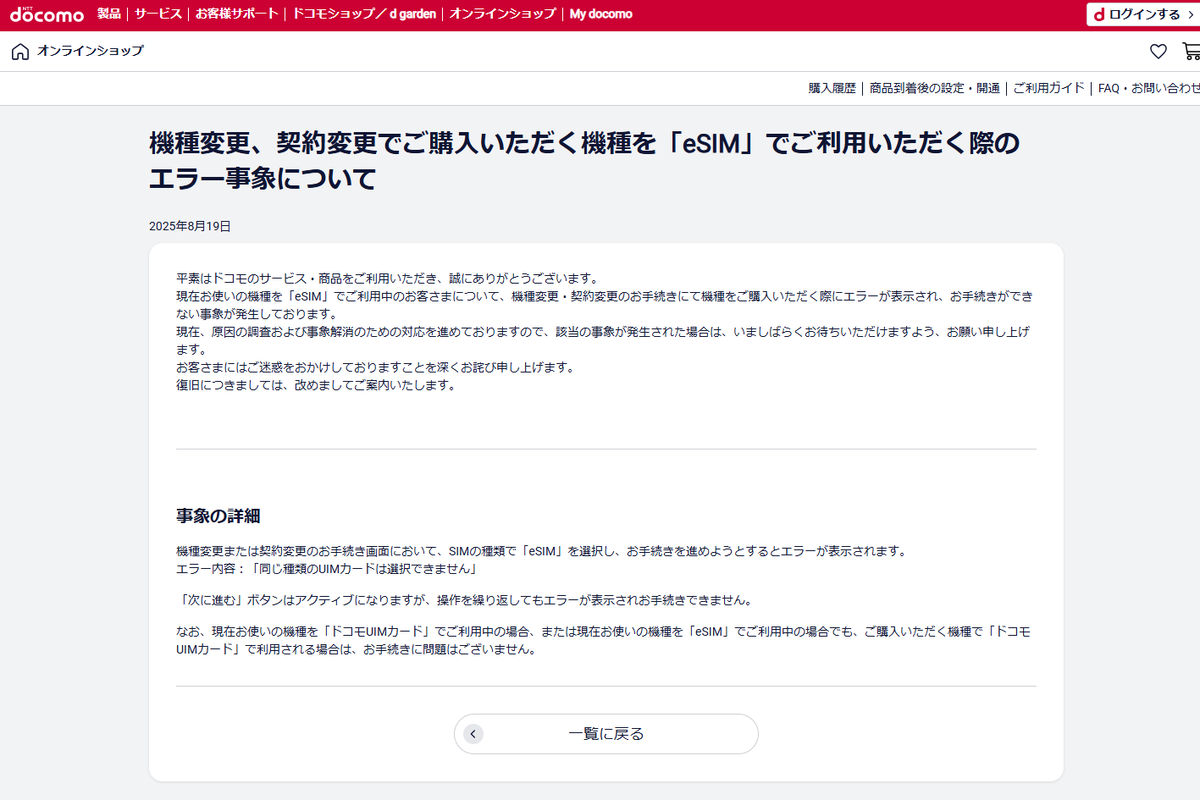Screen dimensions: 1200x800
Task: Open the favorites heart icon
Action: [x=1158, y=52]
